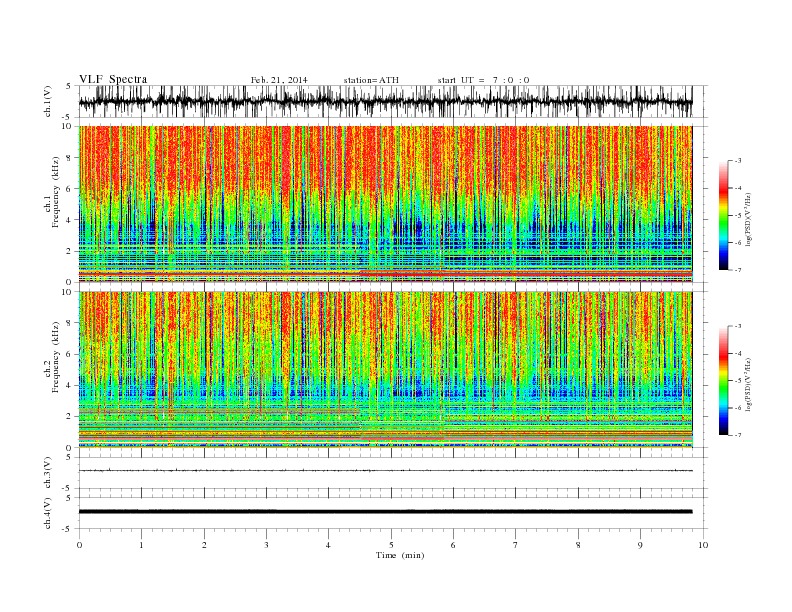Screen dimensions: 792x612
Task: Click time axis tick label '7'
Action: [516, 545]
